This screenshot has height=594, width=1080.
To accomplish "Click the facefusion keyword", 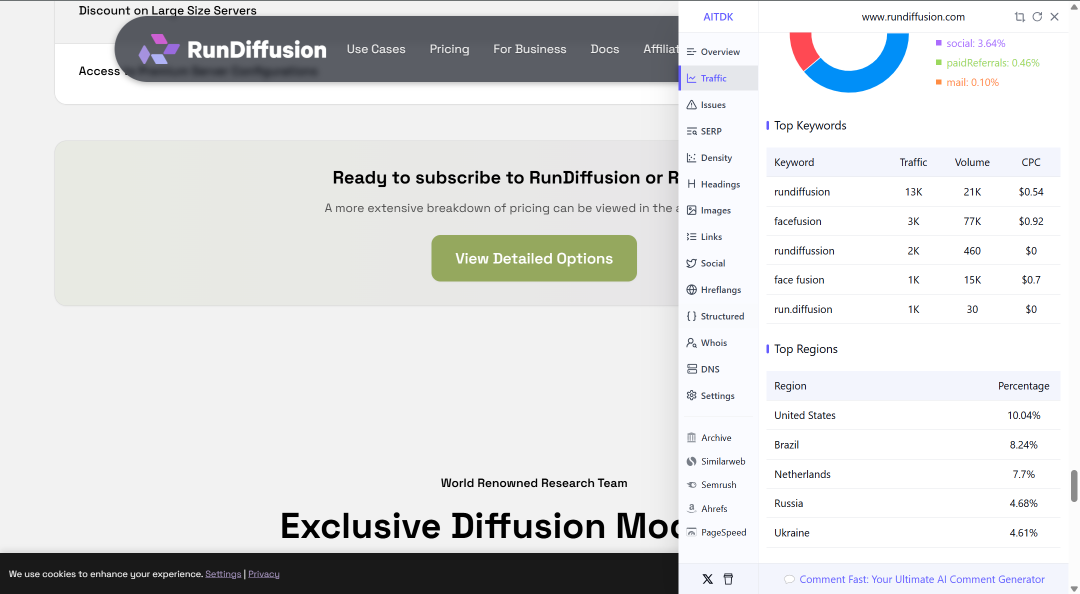I will coord(798,221).
